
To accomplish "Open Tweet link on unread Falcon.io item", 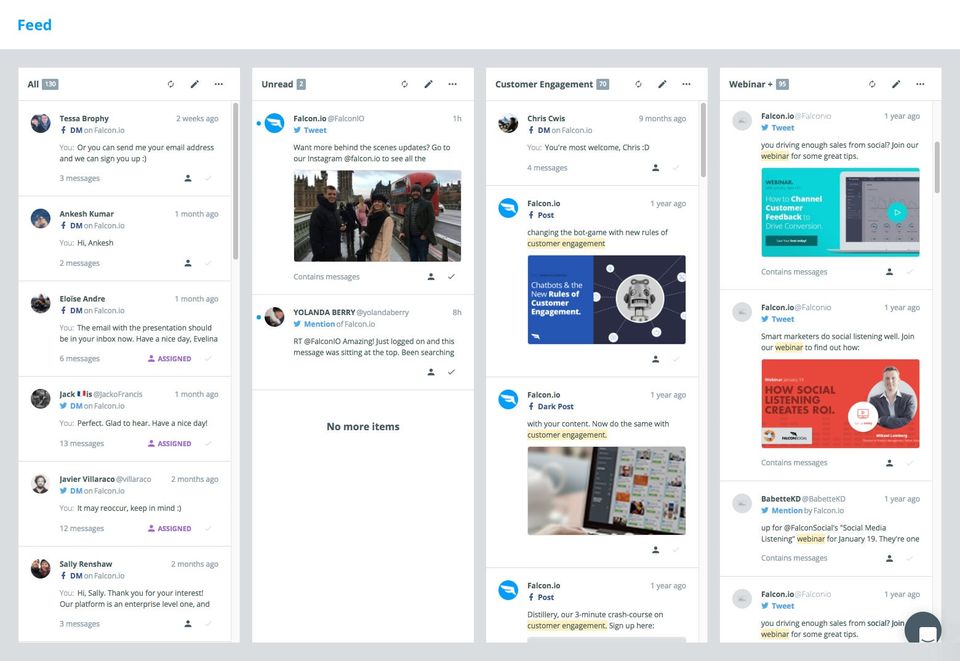I will [x=315, y=130].
